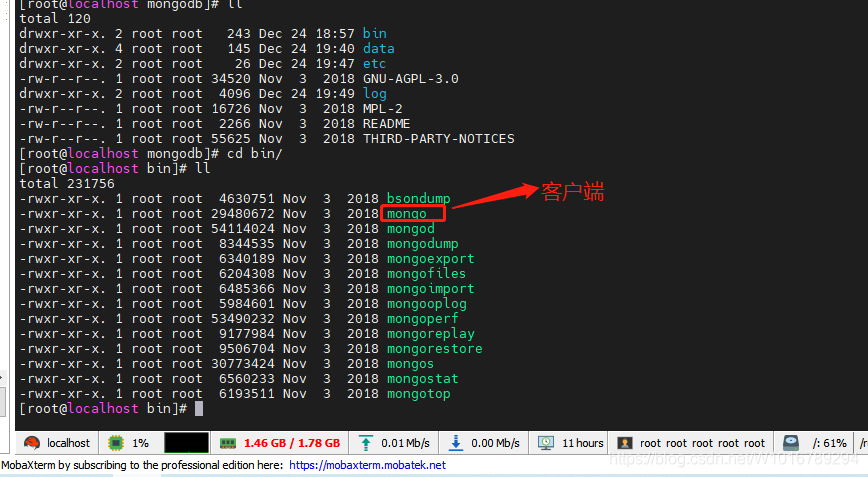The height and width of the screenshot is (477, 868).
Task: Click the 30773424 file size value
Action: pyautogui.click(x=242, y=364)
